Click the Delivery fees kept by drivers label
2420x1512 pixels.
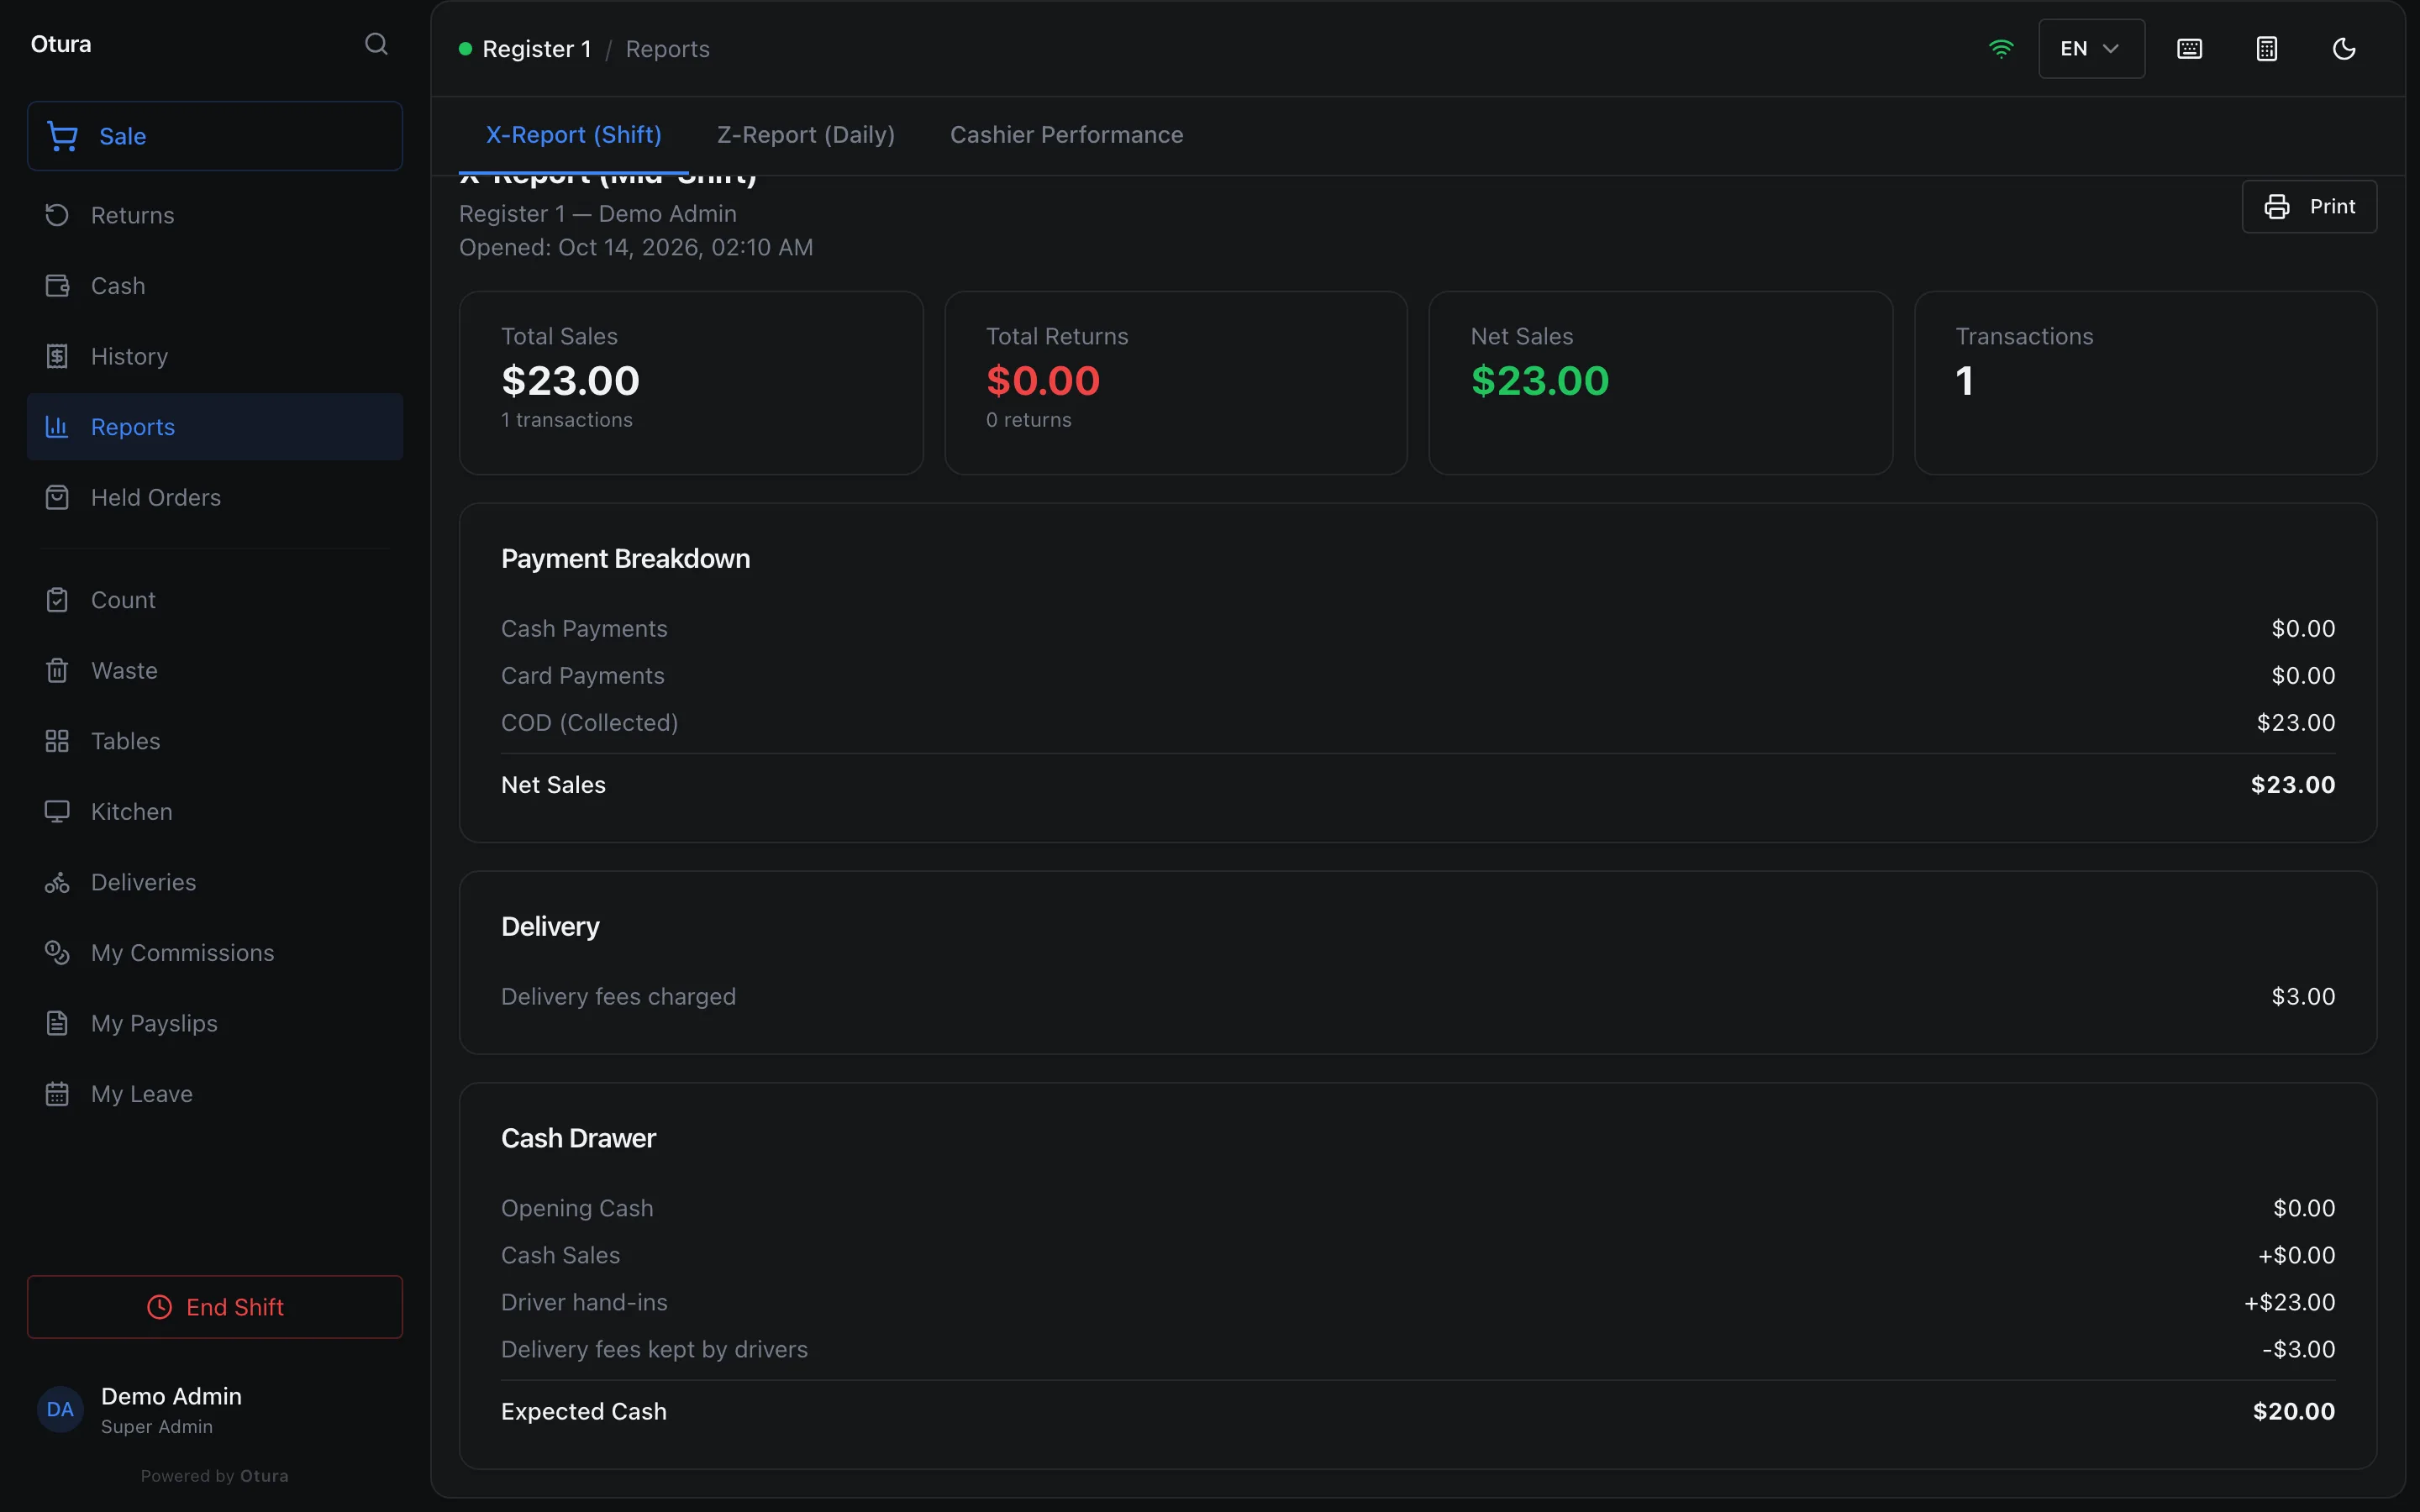coord(654,1349)
